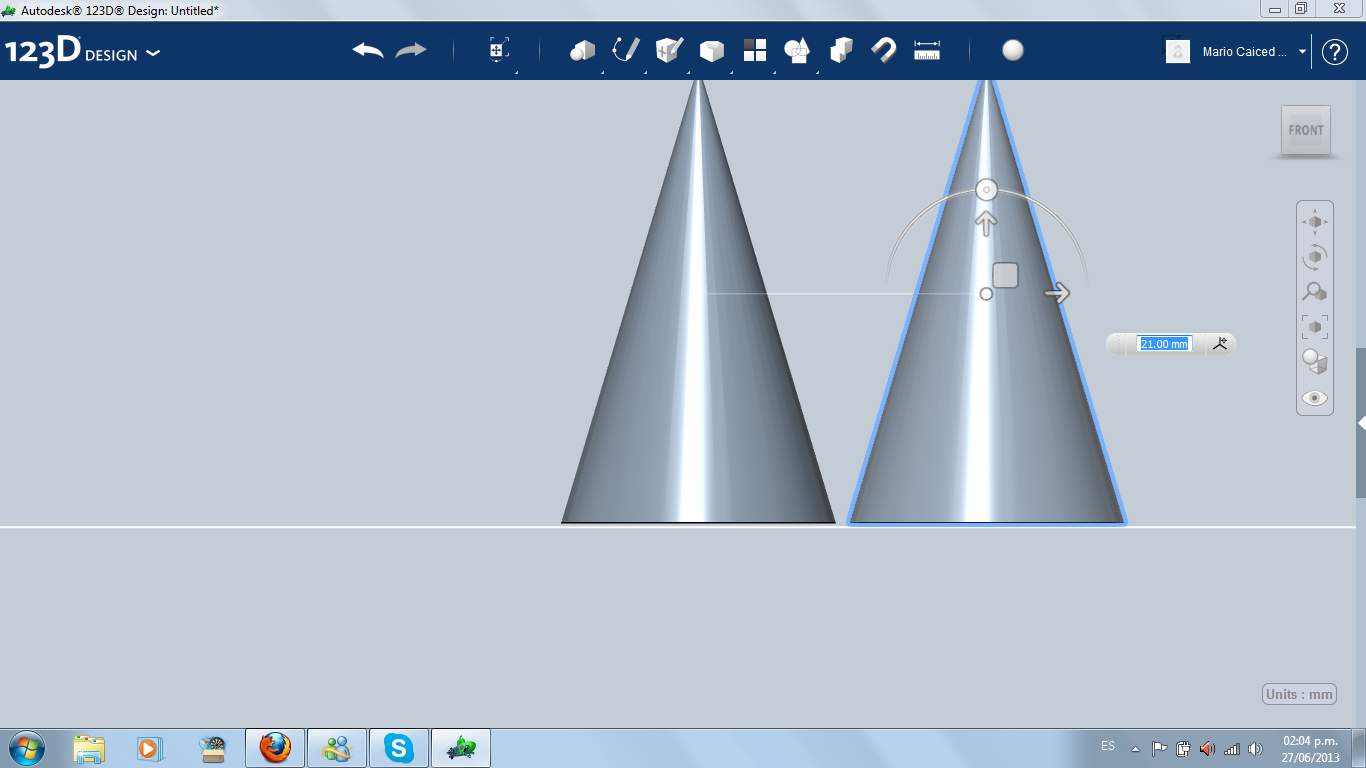Click the manipulator origin point circle

point(986,294)
